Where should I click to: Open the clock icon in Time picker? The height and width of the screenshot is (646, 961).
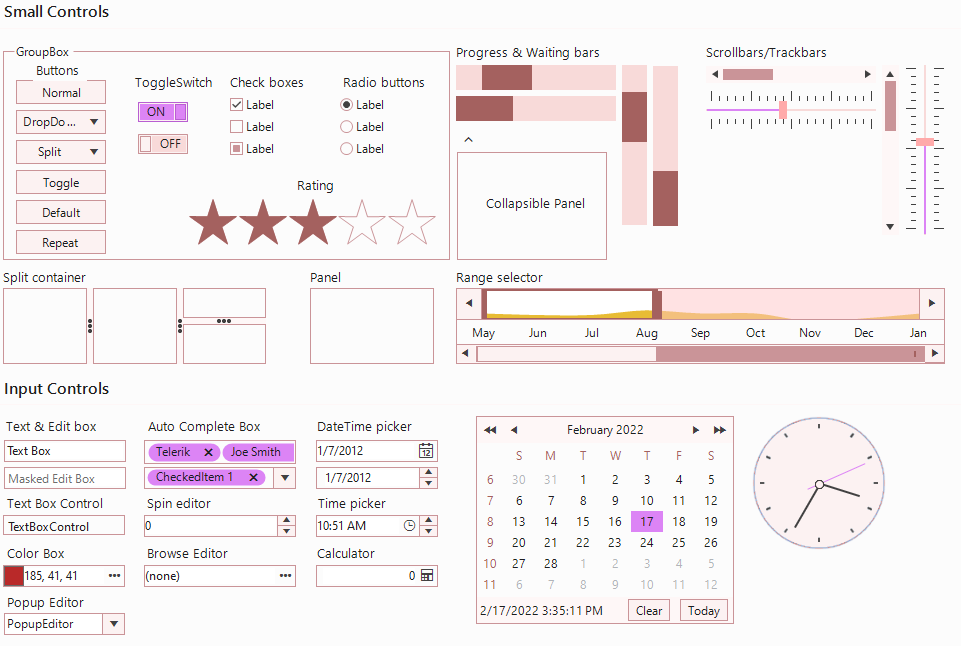pos(407,526)
